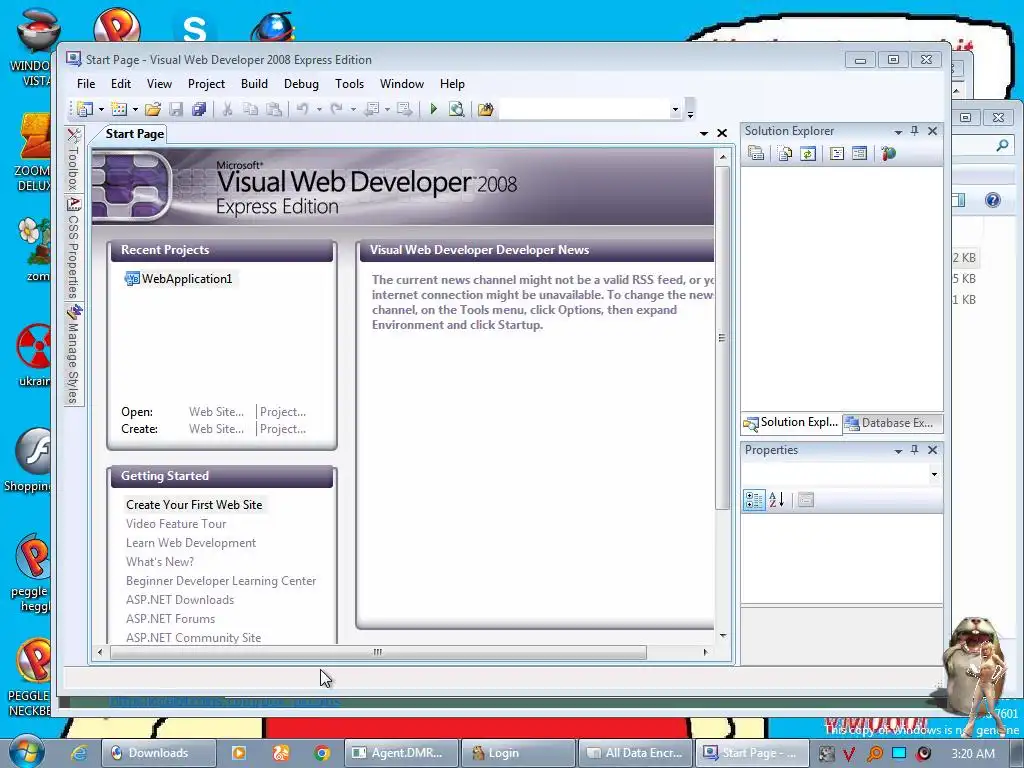
Task: Click Create Web Site link in Recent Projects
Action: point(216,429)
